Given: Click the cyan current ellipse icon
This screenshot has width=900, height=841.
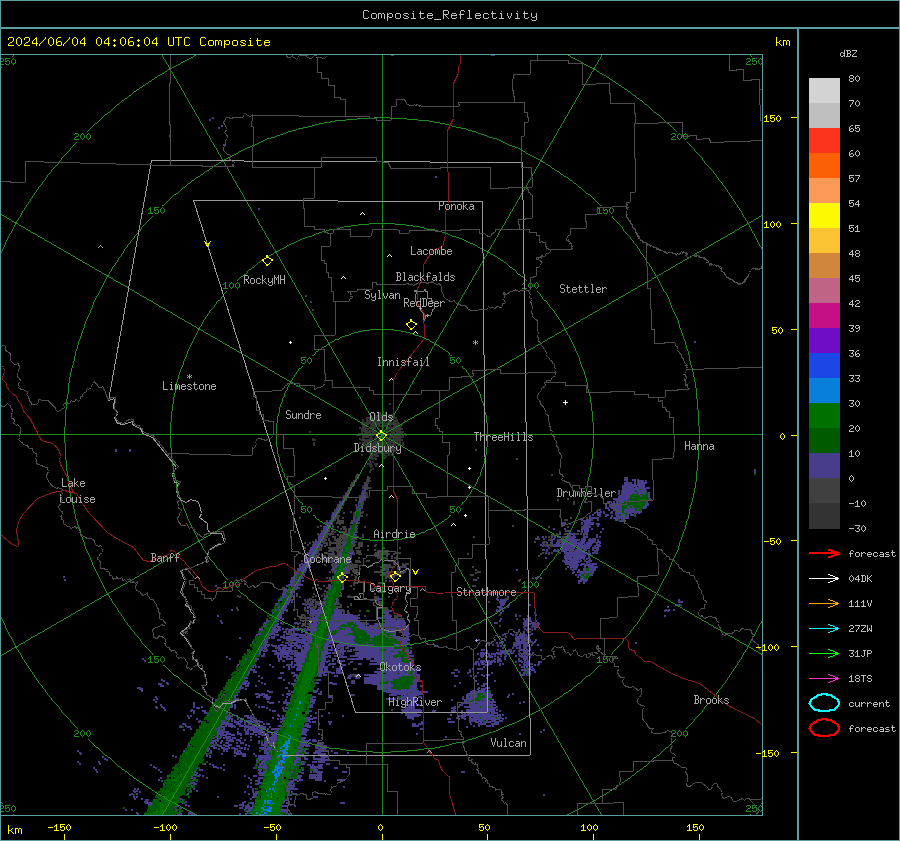Looking at the screenshot, I should 824,703.
